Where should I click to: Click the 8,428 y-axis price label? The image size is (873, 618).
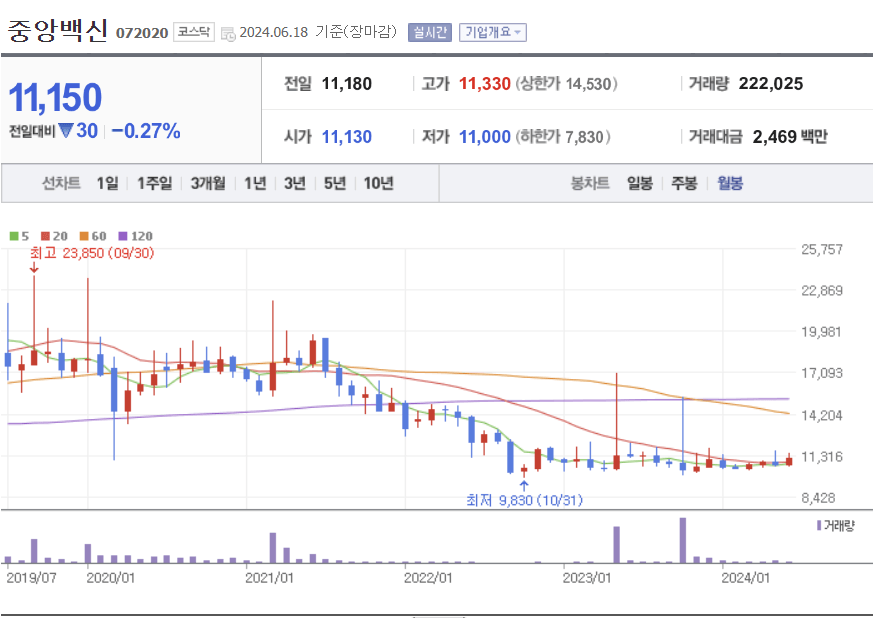(x=818, y=498)
